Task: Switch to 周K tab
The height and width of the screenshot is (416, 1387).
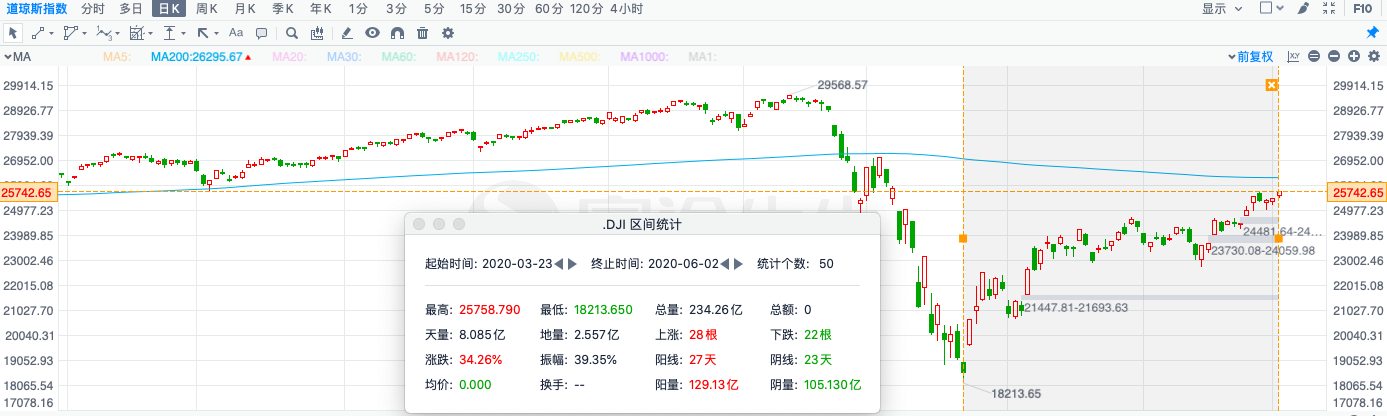Action: (x=207, y=8)
